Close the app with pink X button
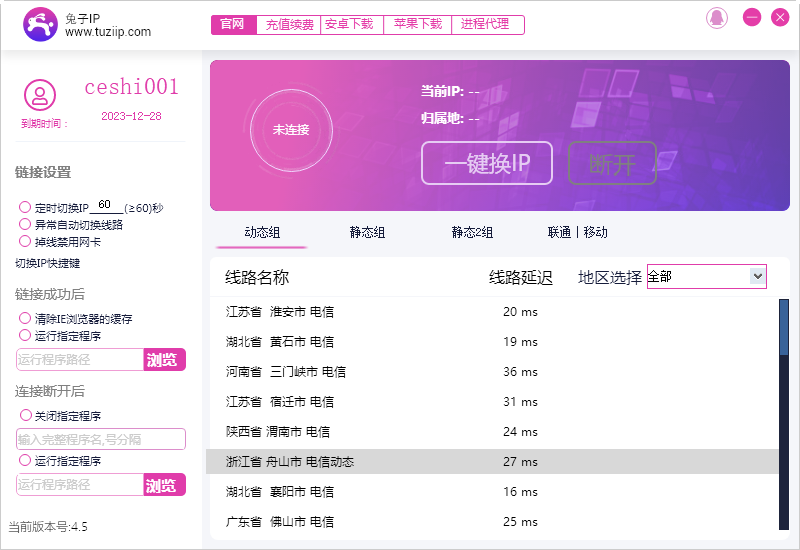 click(780, 18)
